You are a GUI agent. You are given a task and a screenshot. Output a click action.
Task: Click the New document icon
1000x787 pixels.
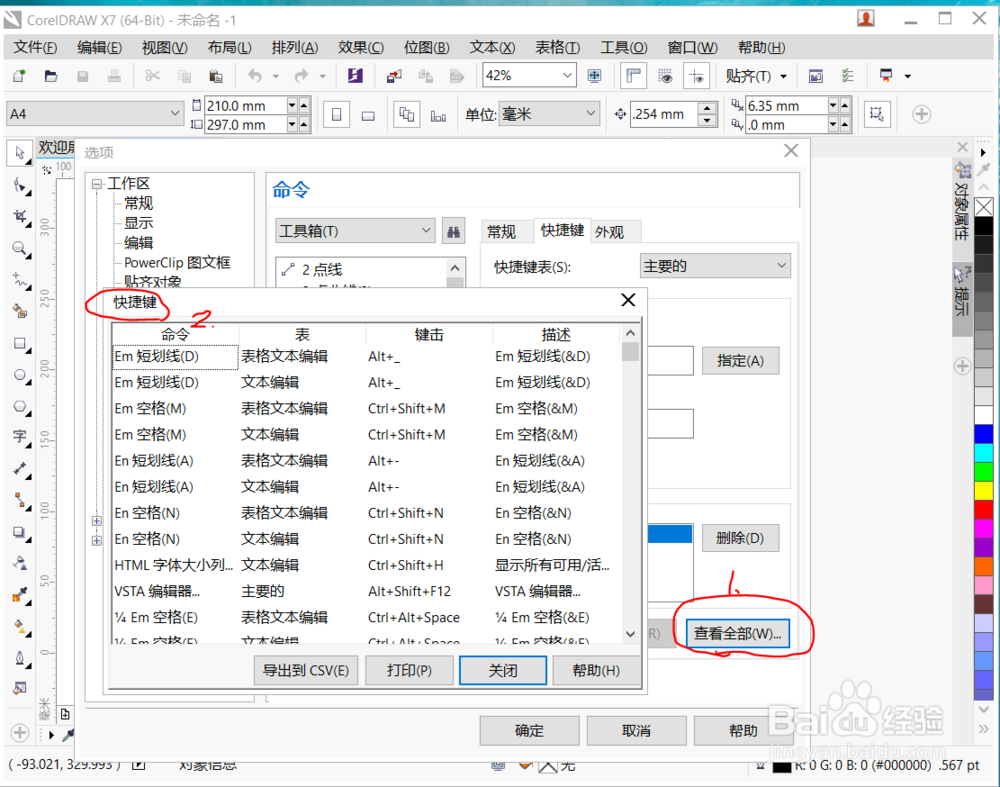[x=19, y=77]
